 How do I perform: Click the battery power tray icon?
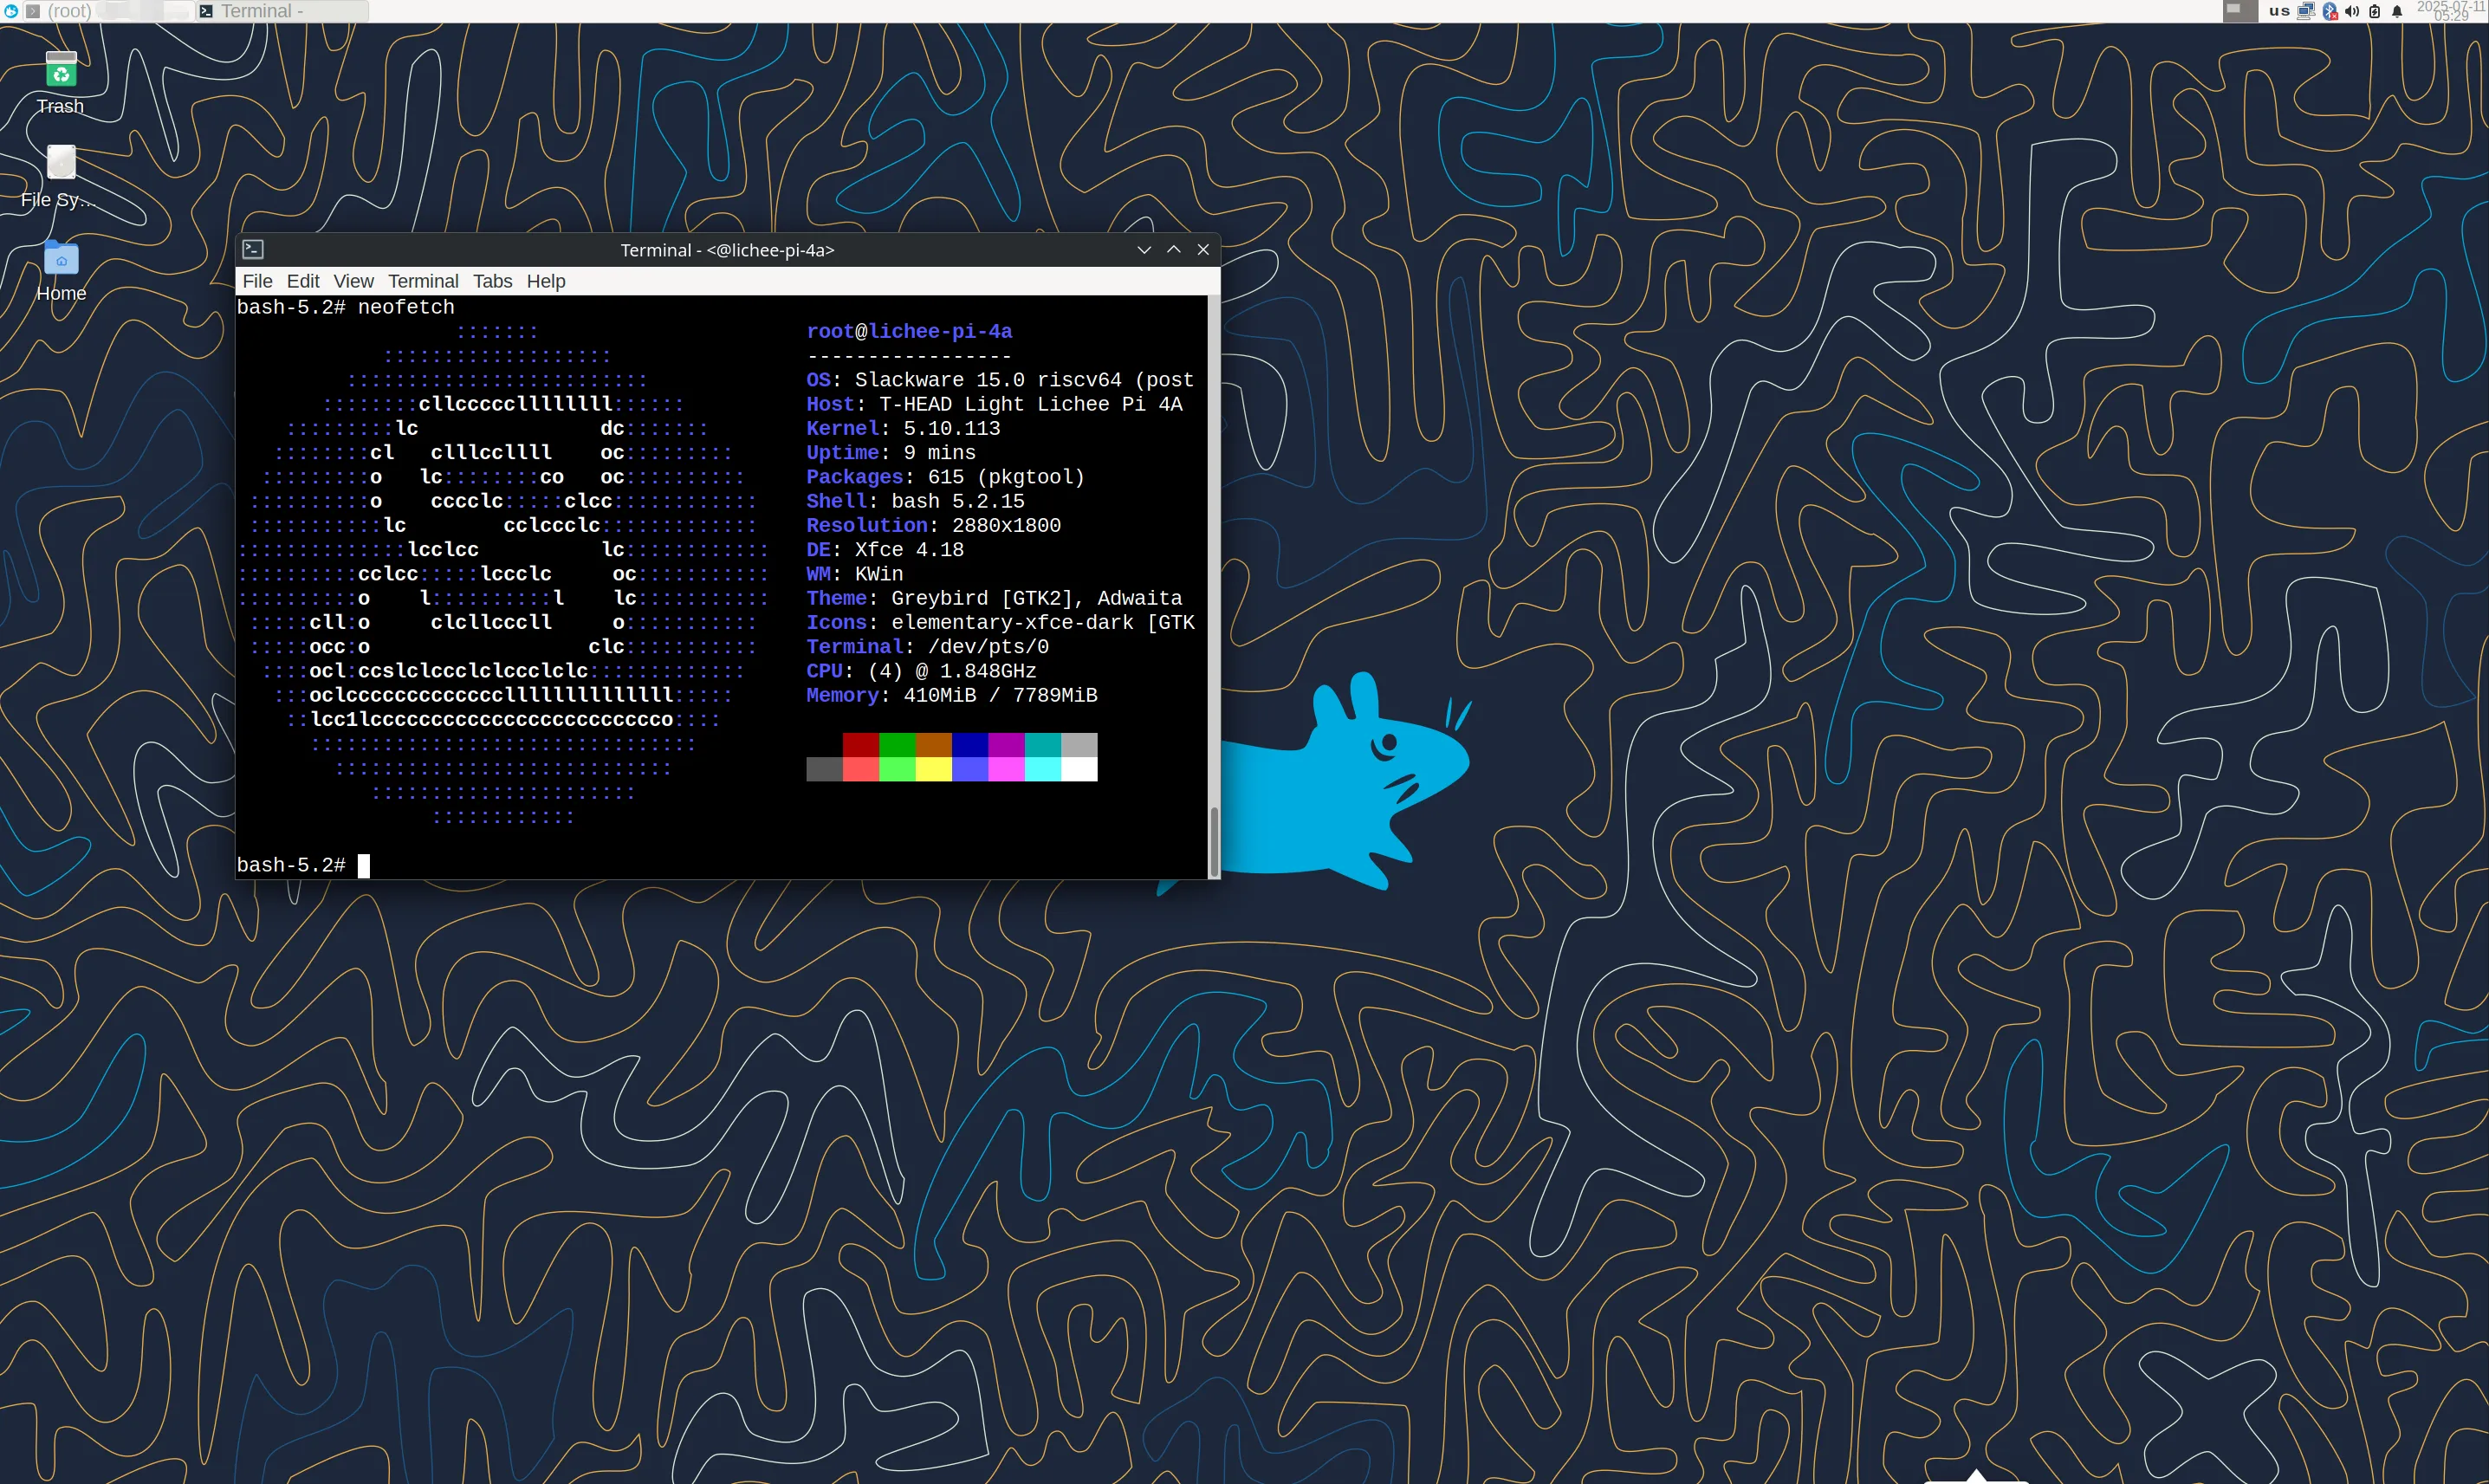click(x=2375, y=11)
